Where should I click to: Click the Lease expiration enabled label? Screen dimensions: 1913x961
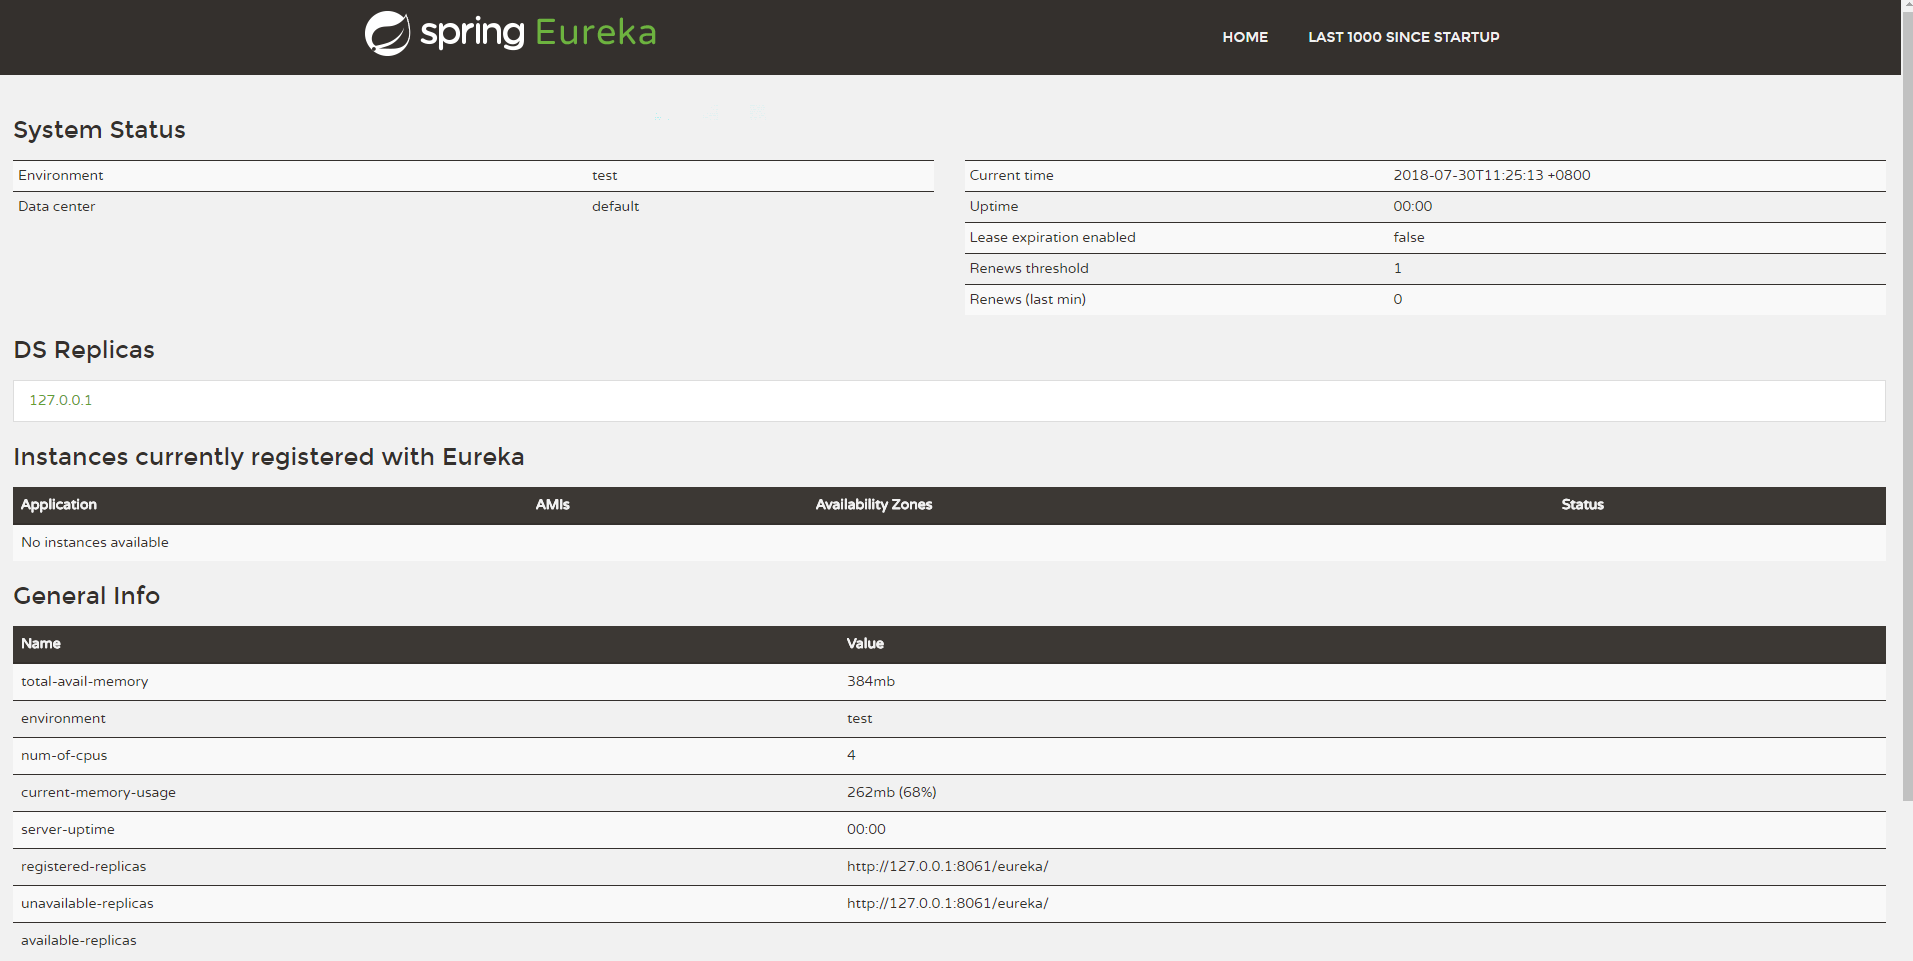1052,238
